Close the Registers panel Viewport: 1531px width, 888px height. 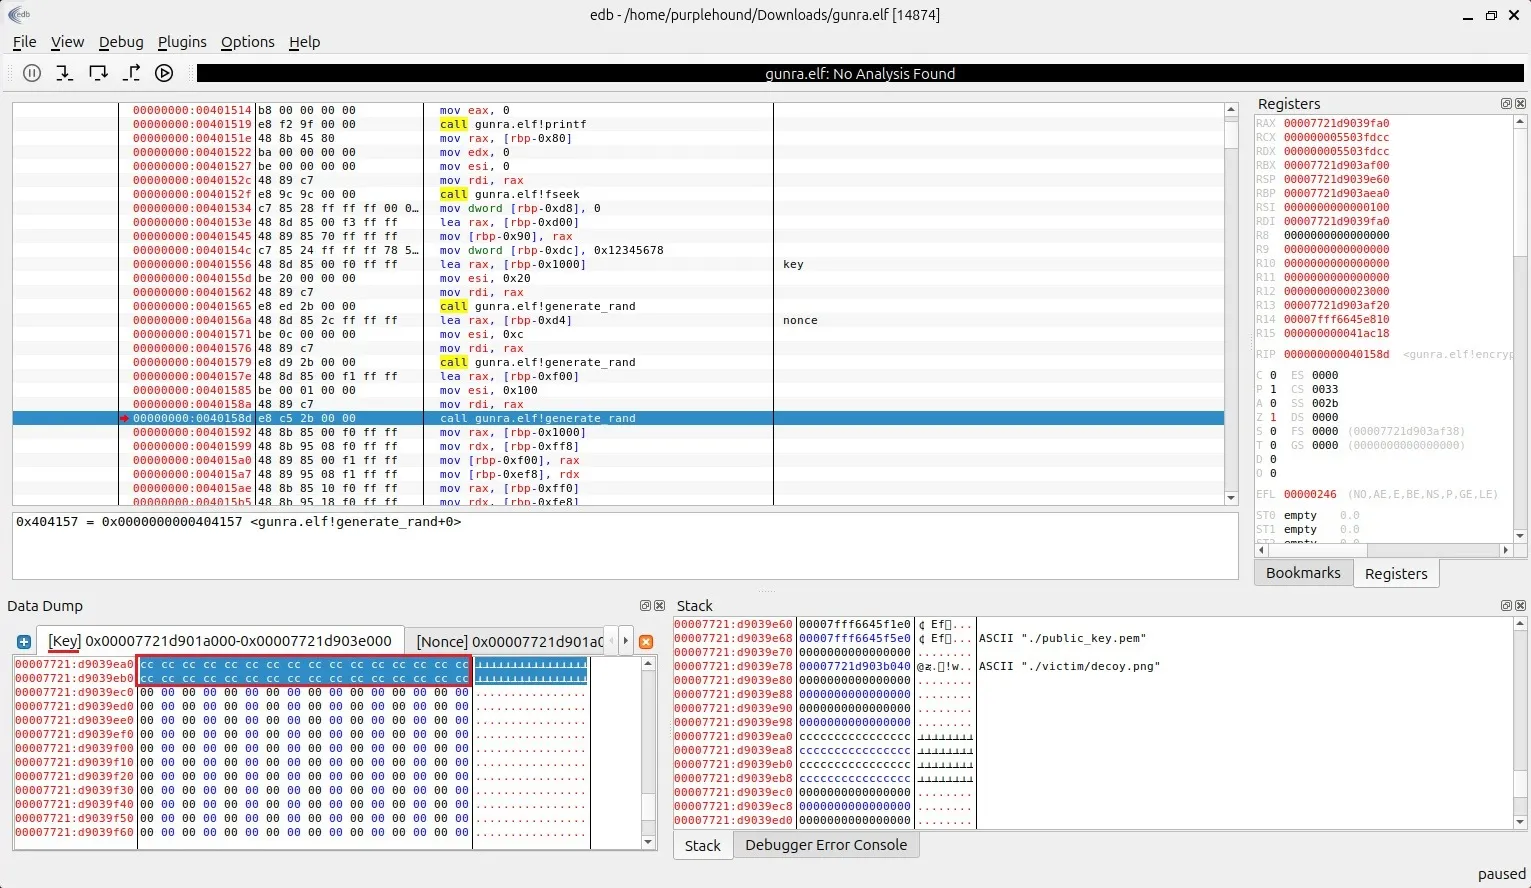pos(1520,104)
